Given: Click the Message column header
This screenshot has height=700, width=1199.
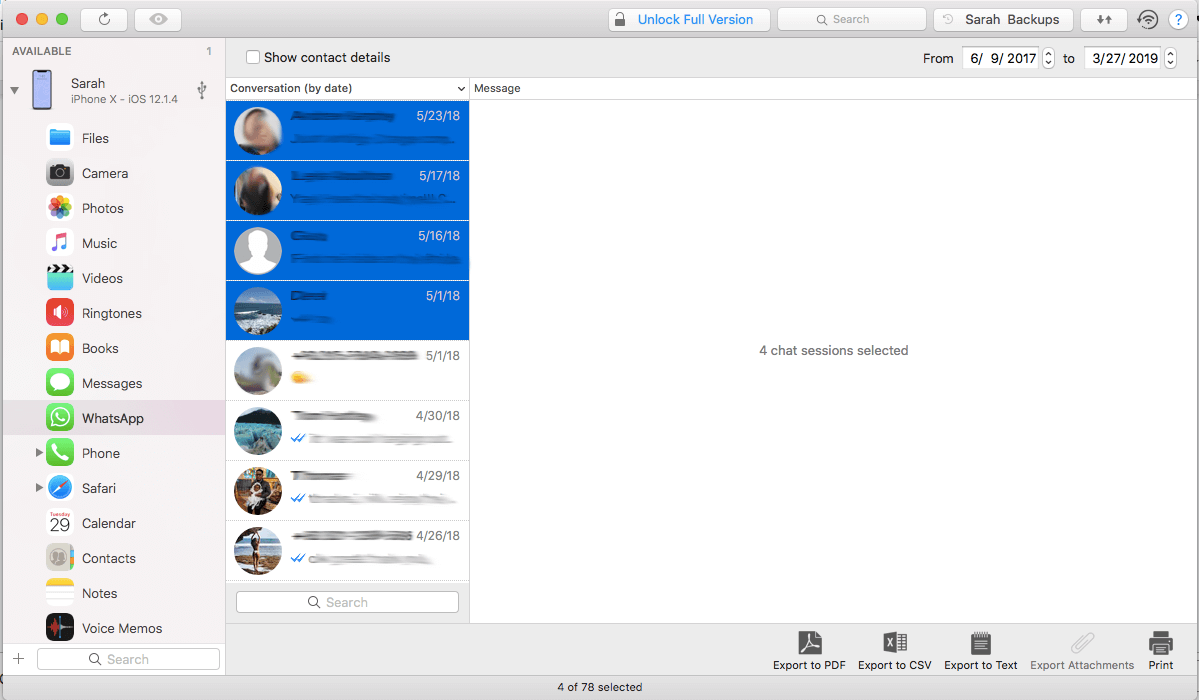Looking at the screenshot, I should (x=497, y=88).
